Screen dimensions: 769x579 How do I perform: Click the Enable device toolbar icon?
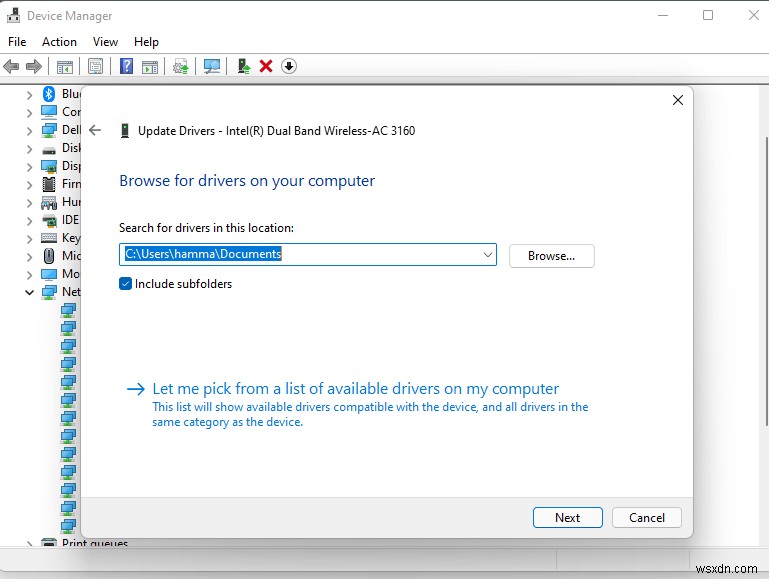pos(244,66)
